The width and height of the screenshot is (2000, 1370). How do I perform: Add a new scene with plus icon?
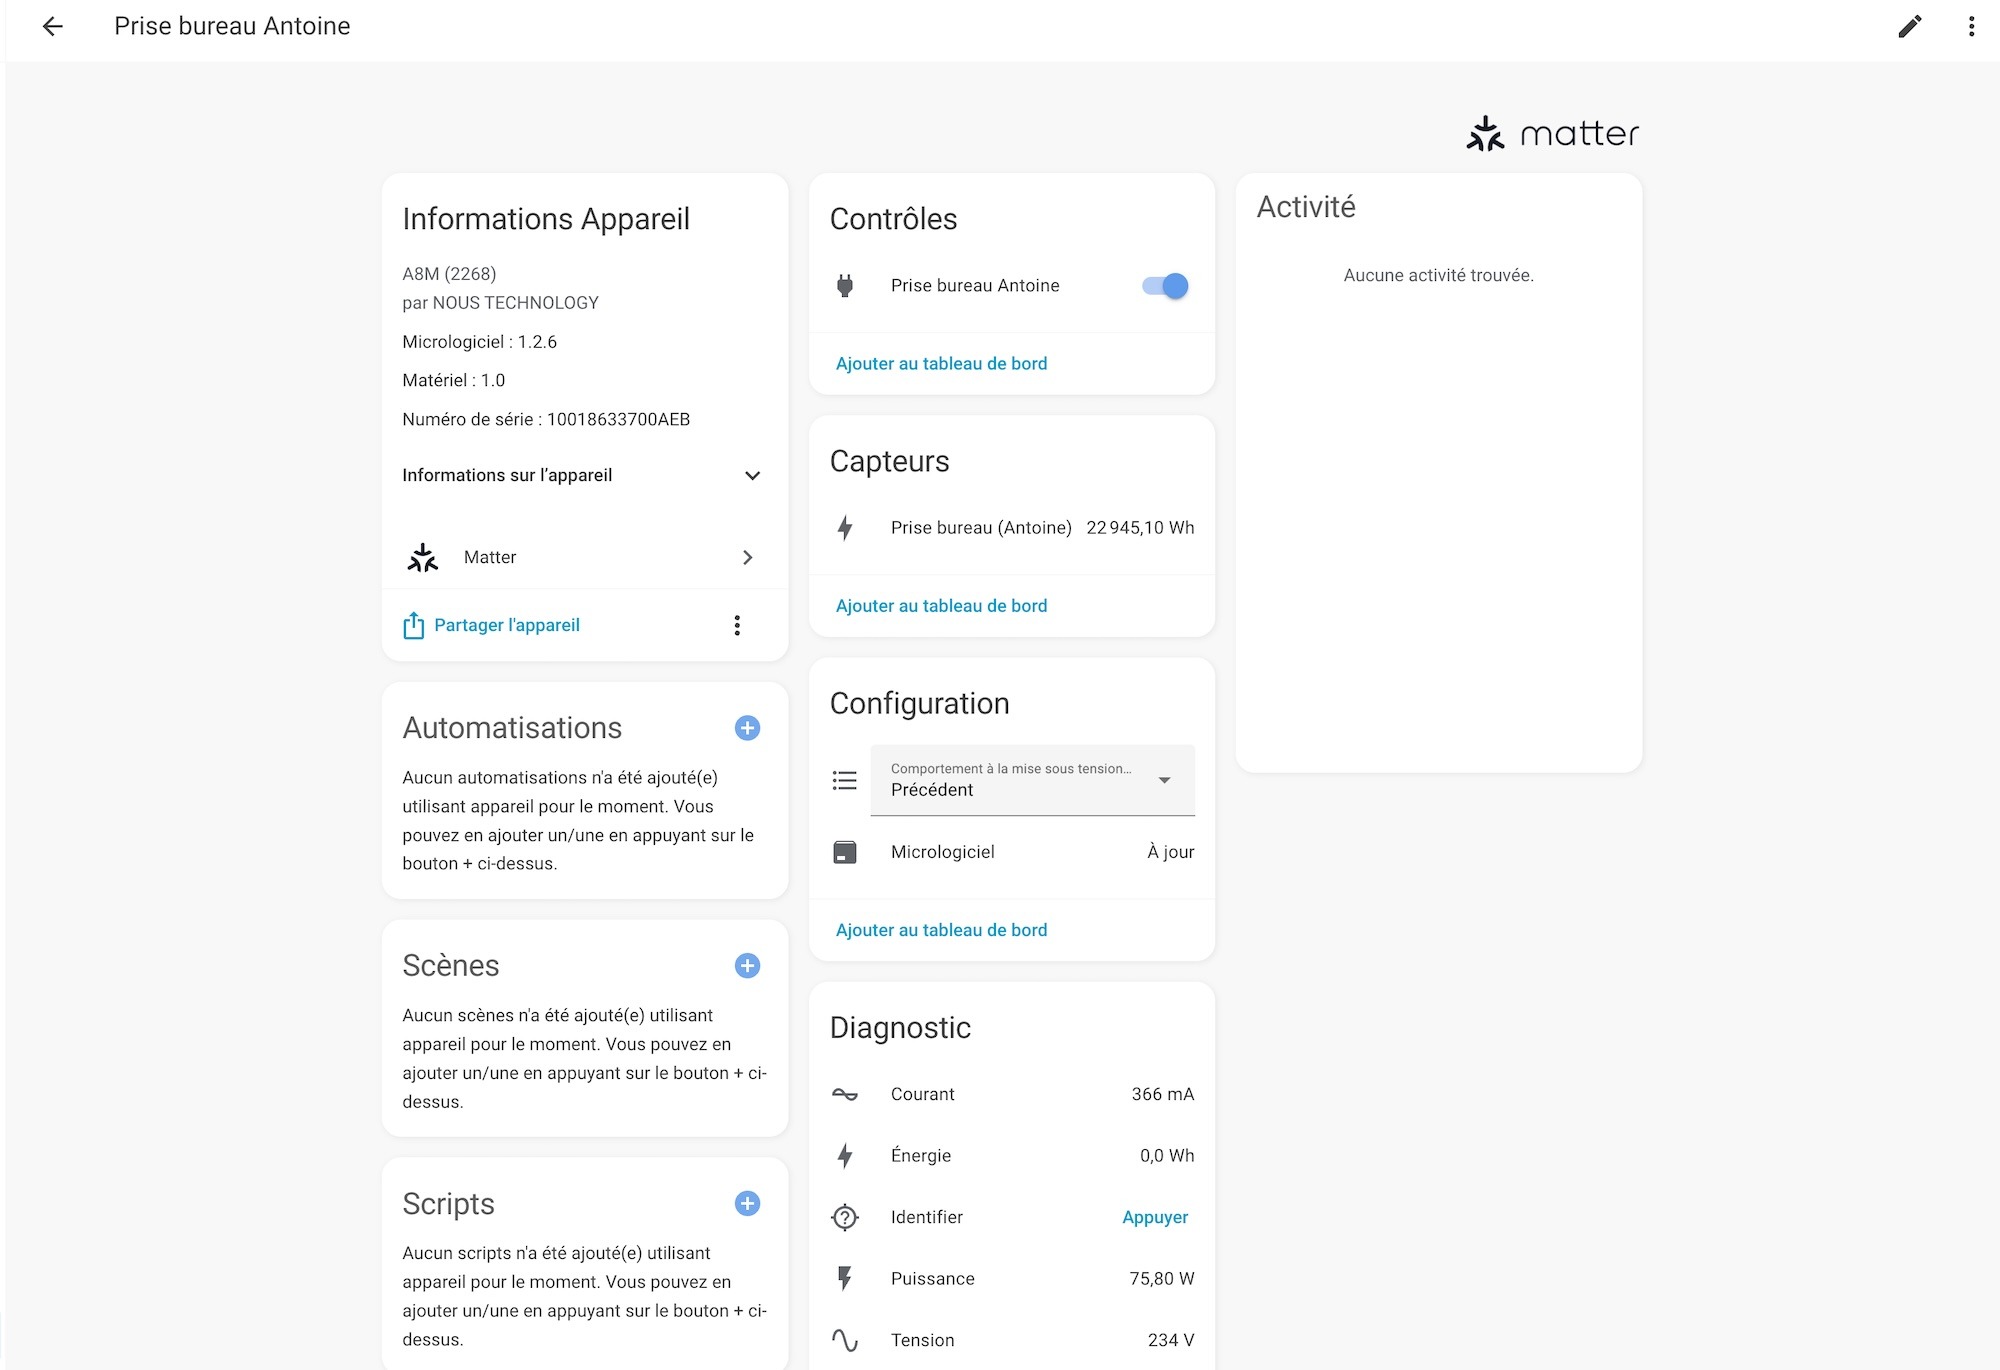click(747, 966)
